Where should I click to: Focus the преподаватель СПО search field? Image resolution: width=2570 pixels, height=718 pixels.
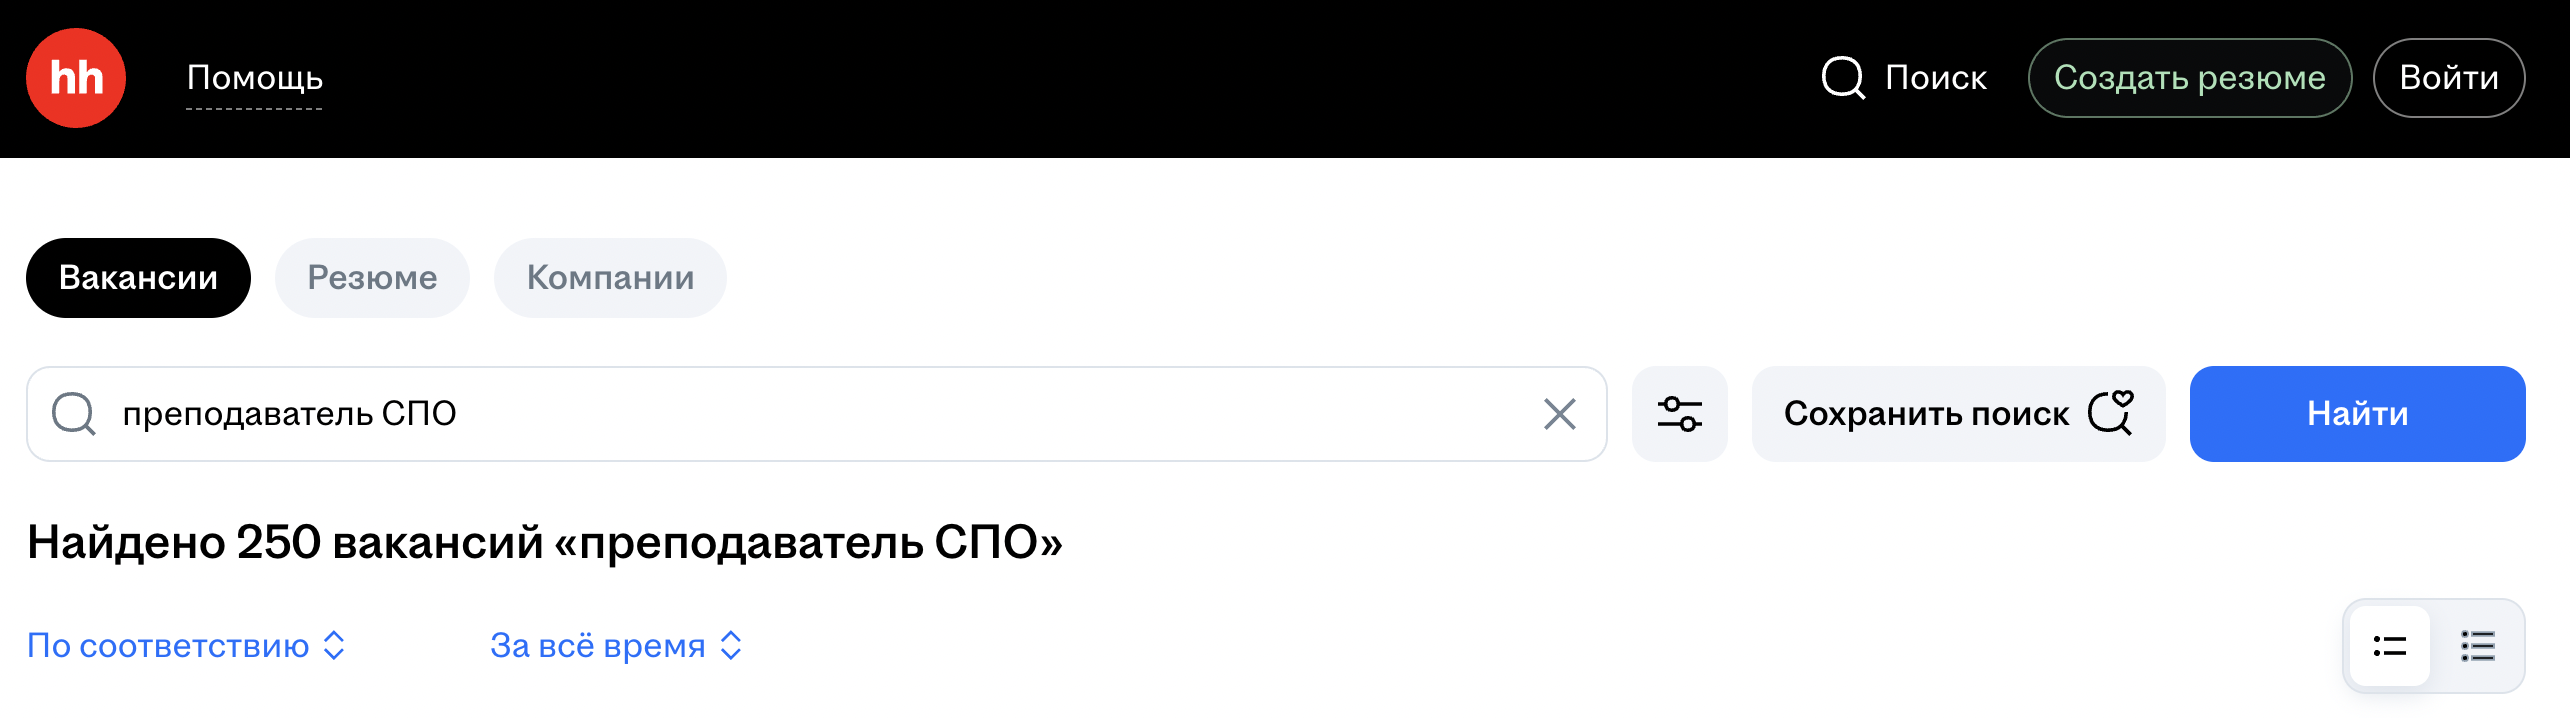pos(800,414)
